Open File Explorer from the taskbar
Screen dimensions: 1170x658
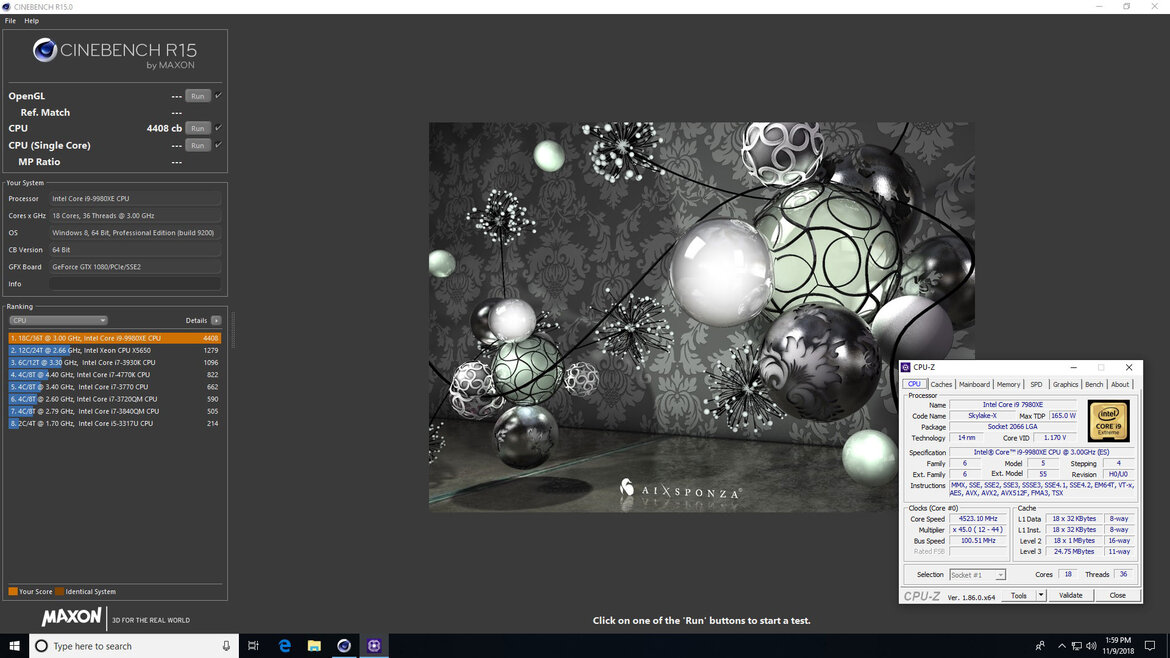(x=314, y=646)
